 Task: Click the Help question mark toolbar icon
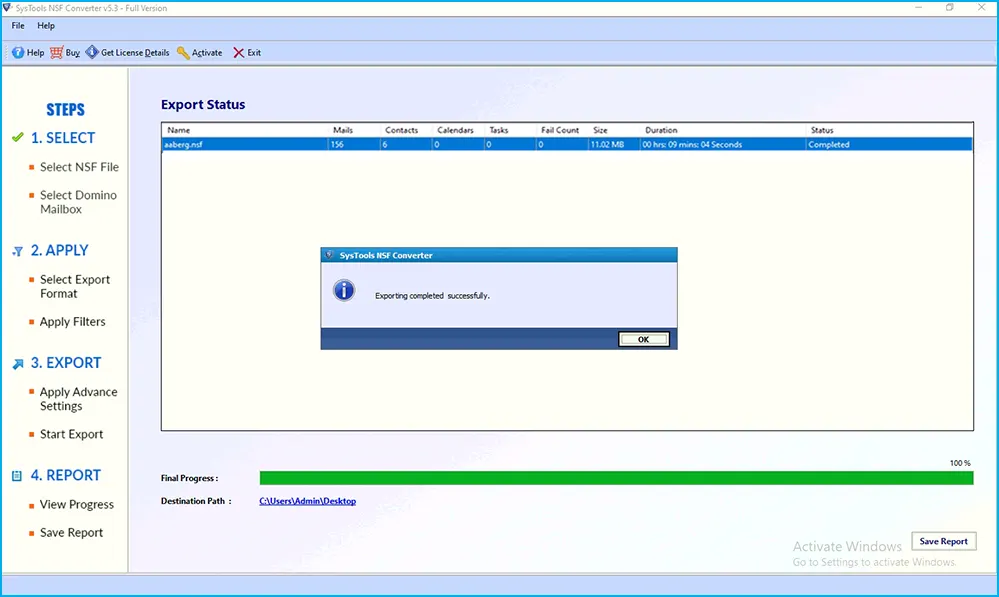point(18,53)
